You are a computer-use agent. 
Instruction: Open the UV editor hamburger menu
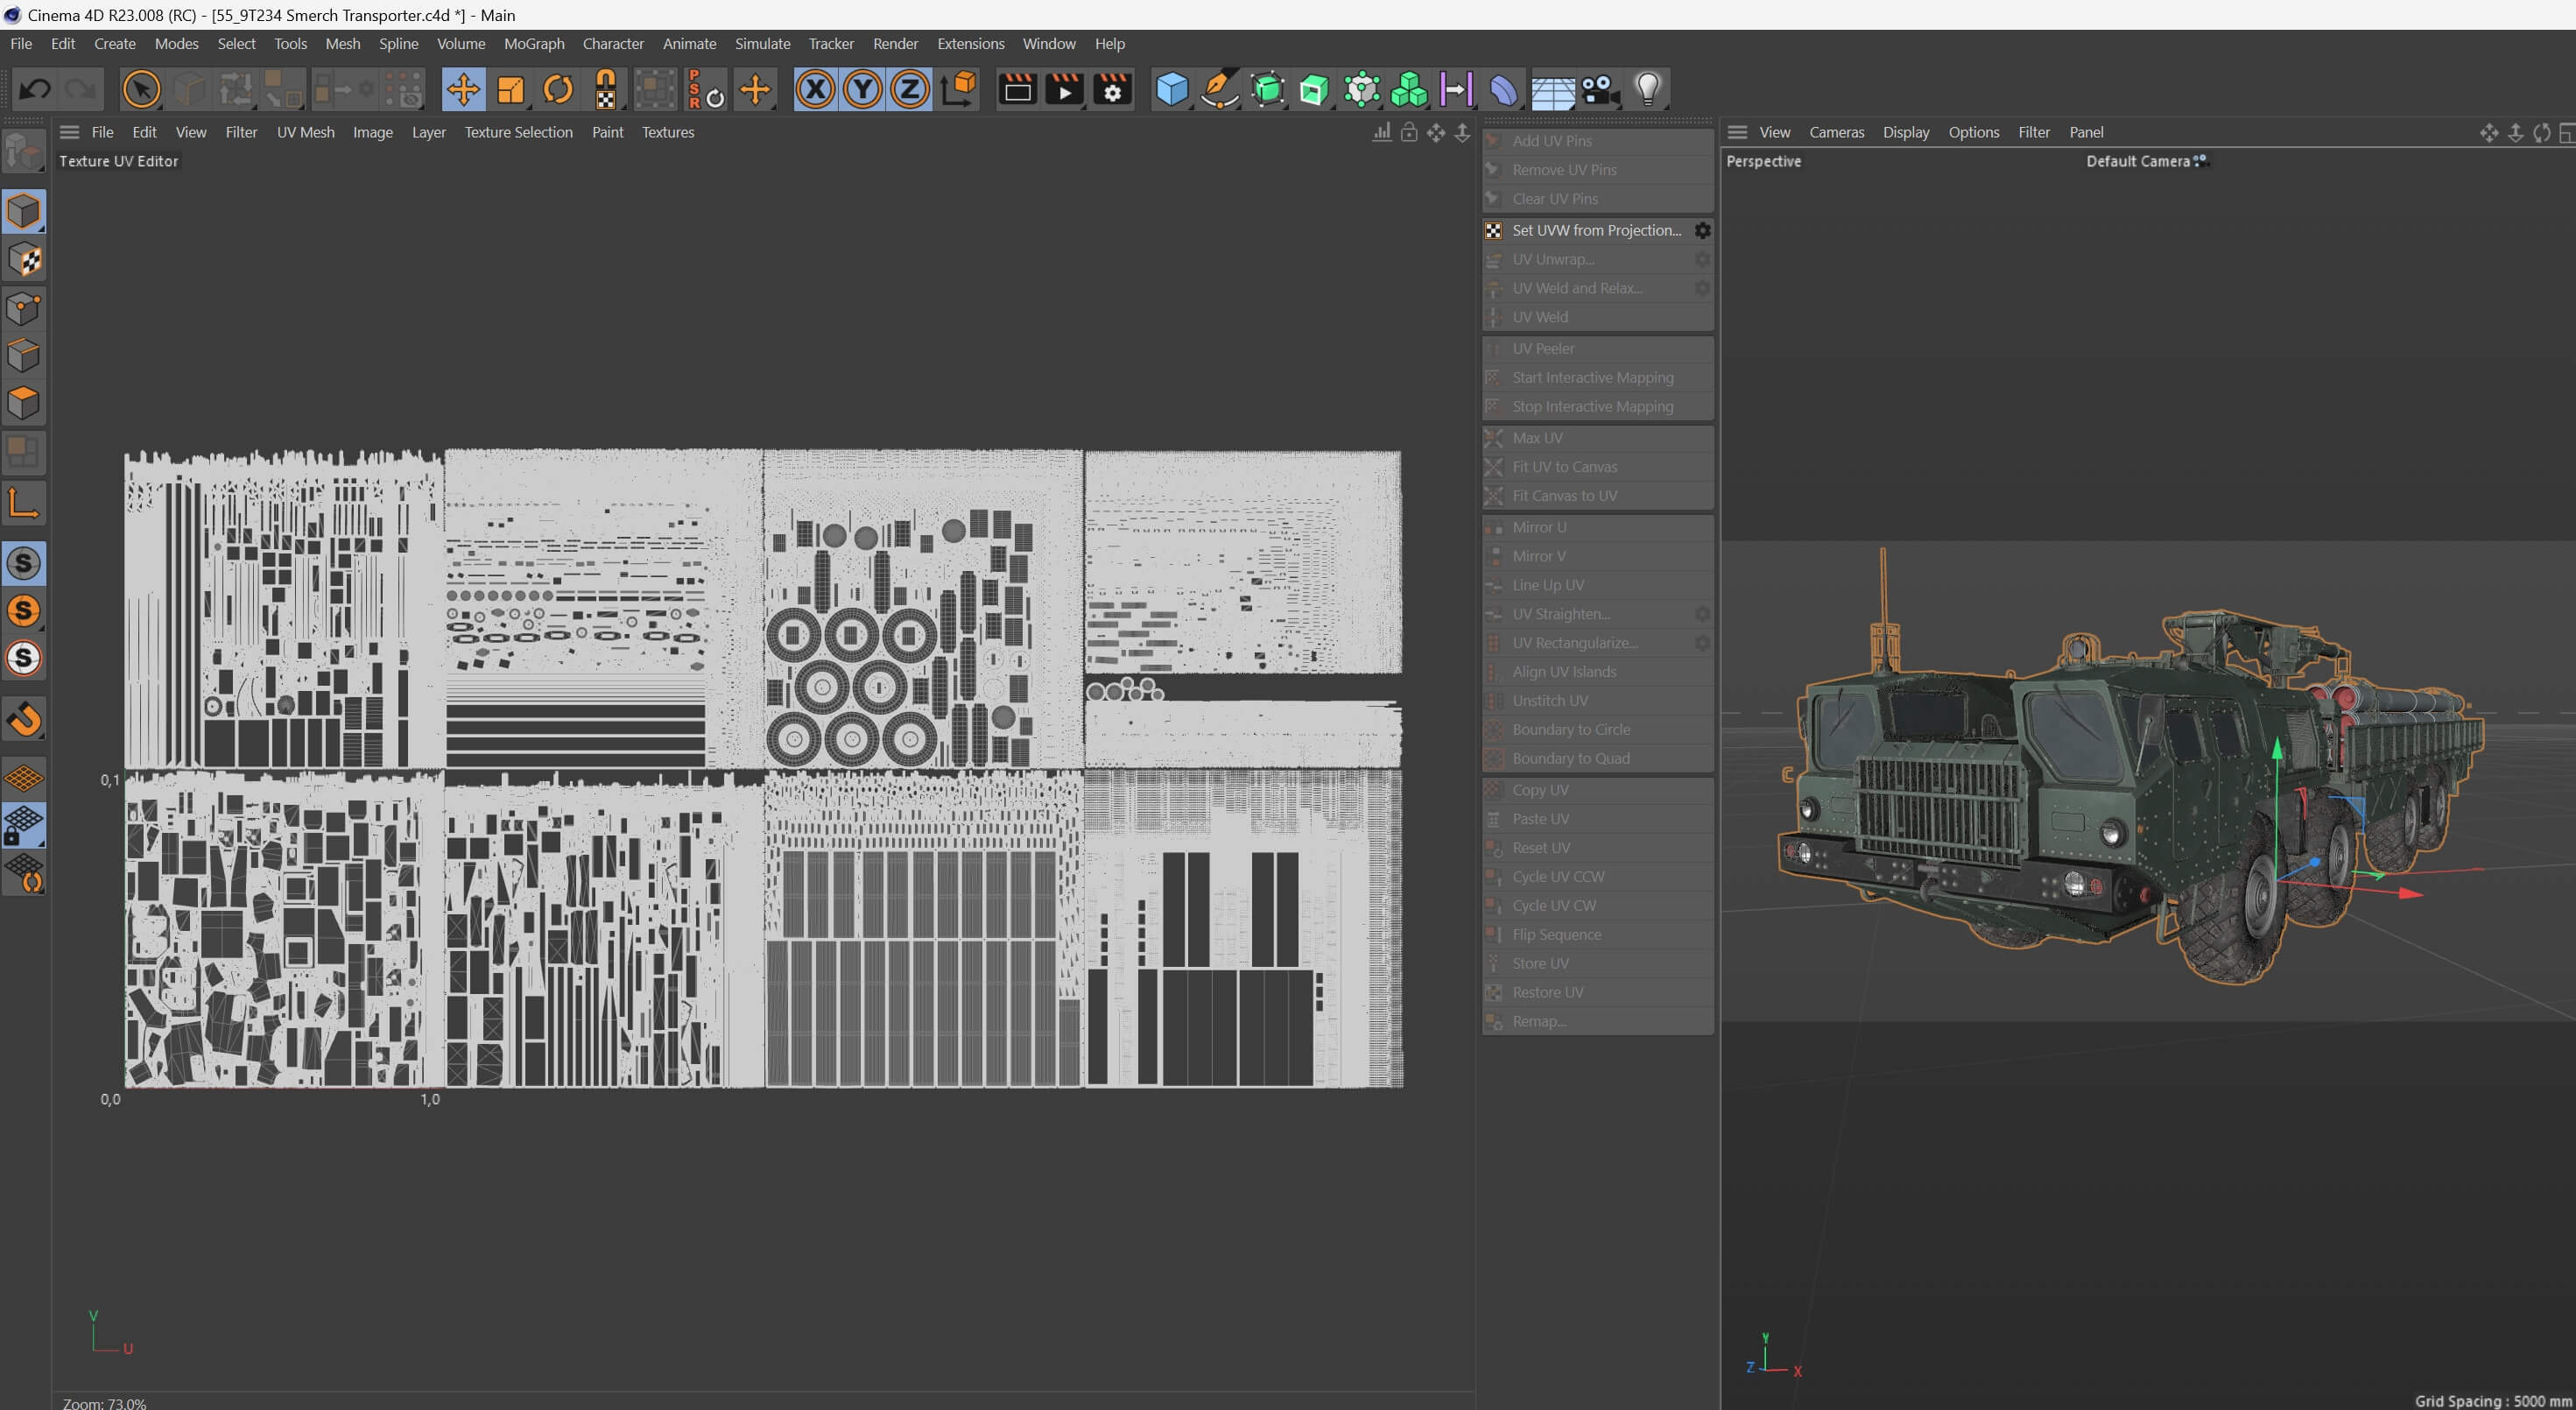coord(69,132)
